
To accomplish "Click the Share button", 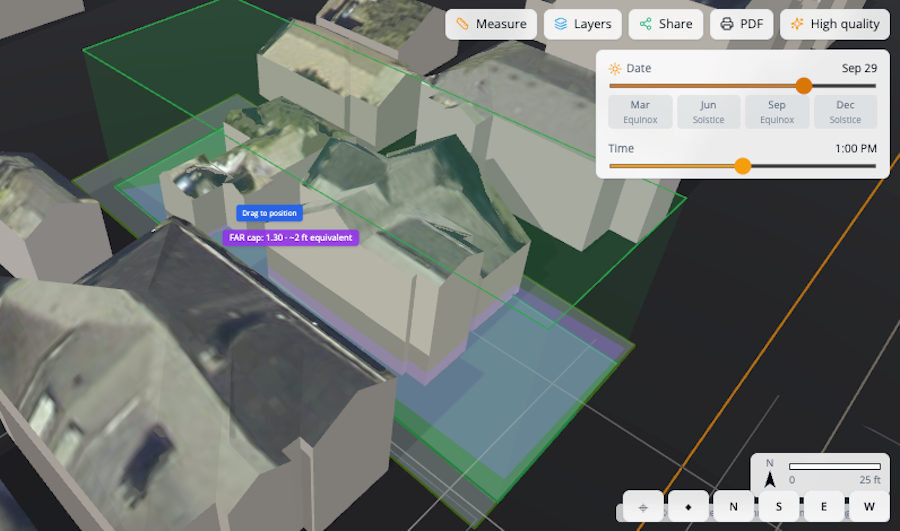I will [x=666, y=24].
